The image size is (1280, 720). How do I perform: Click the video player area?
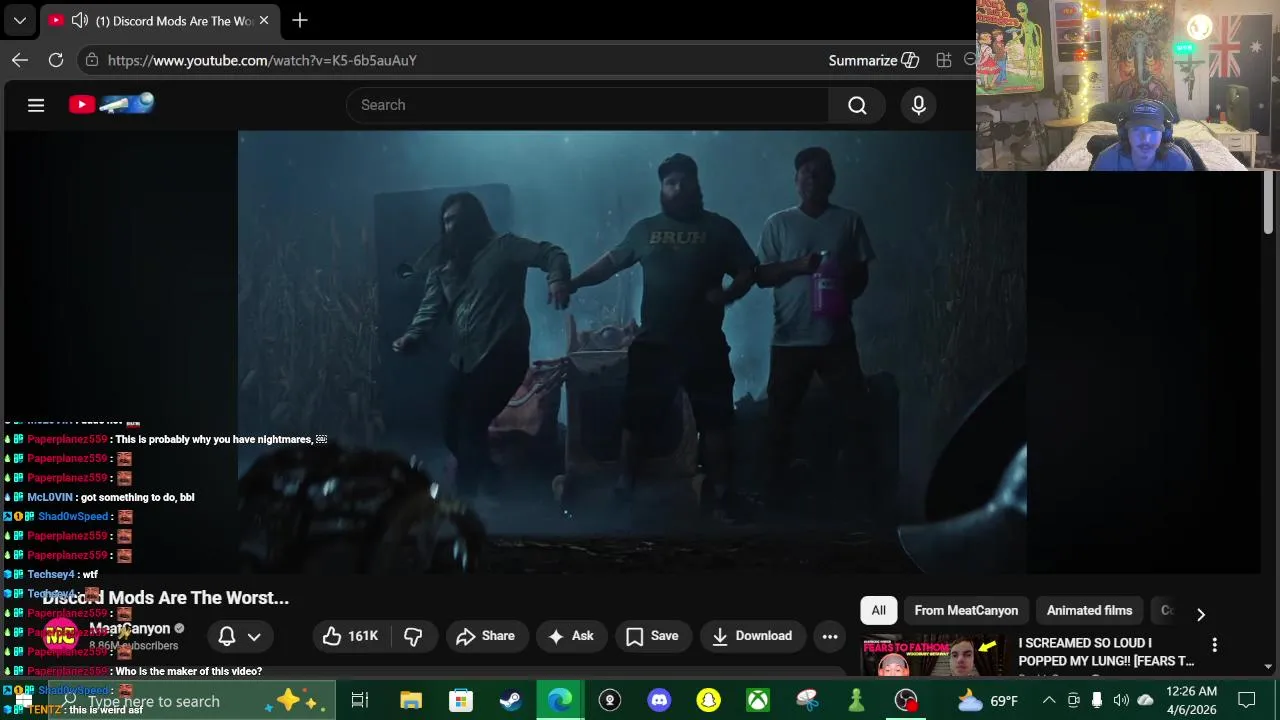pos(632,352)
